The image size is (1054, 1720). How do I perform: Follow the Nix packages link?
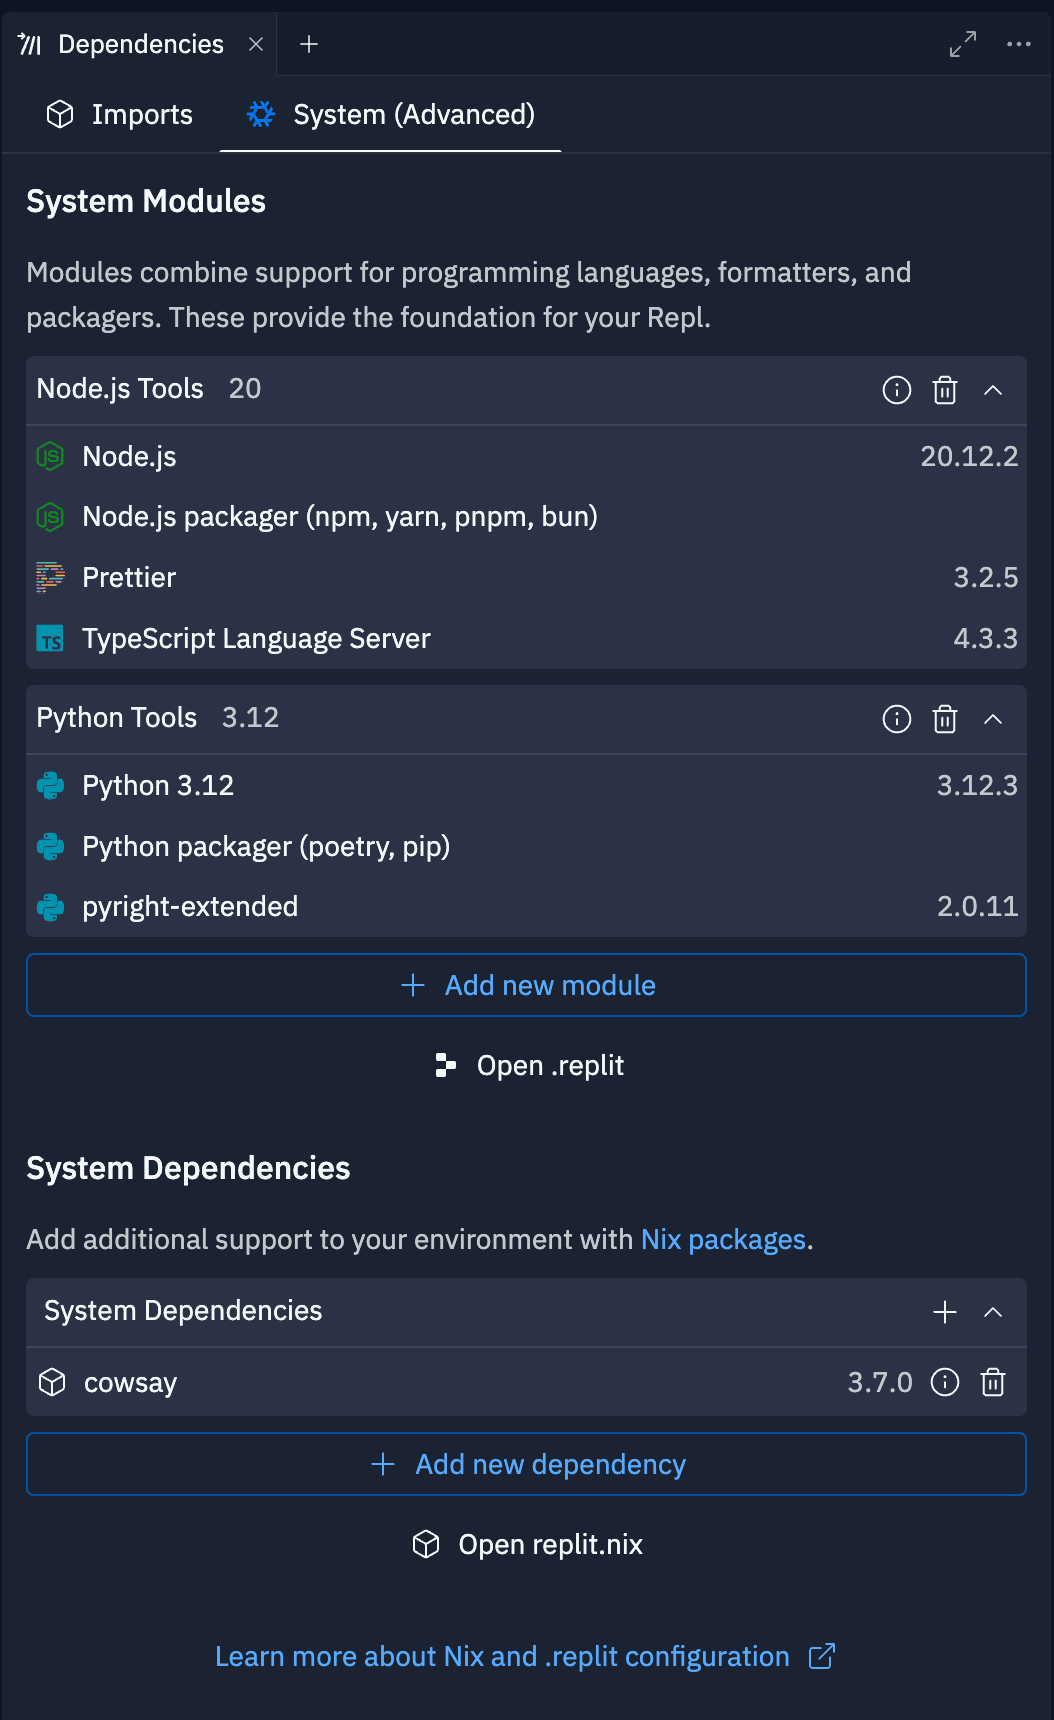(x=723, y=1240)
